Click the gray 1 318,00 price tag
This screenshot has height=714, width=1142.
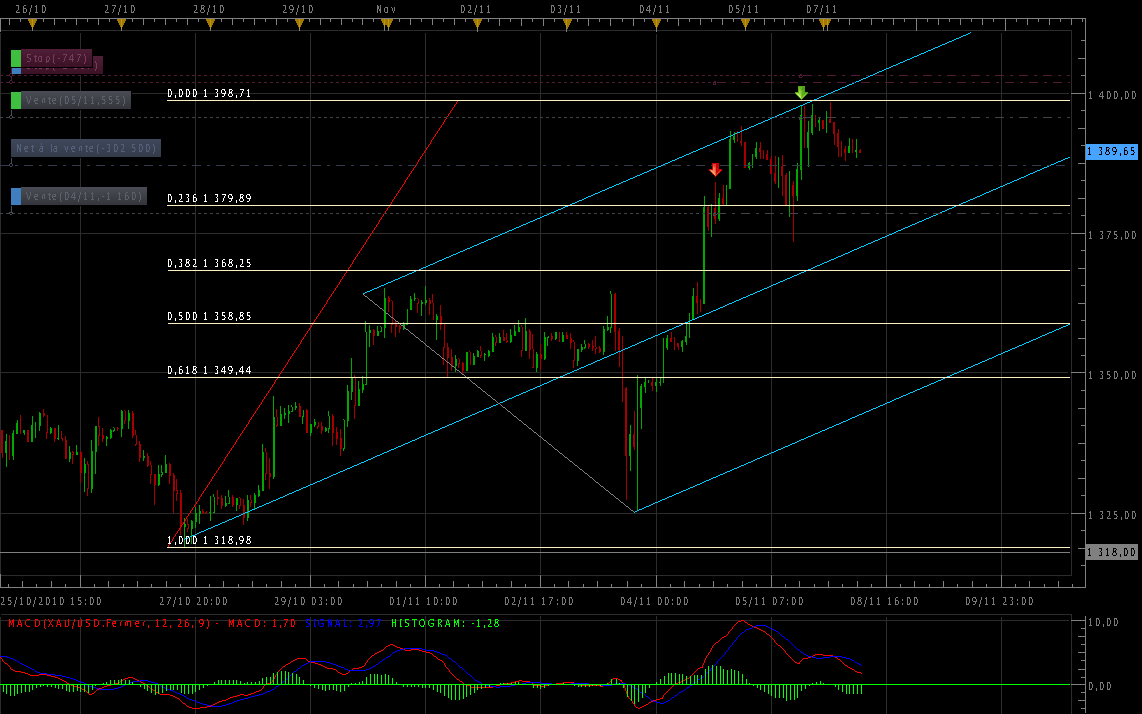pos(1112,552)
